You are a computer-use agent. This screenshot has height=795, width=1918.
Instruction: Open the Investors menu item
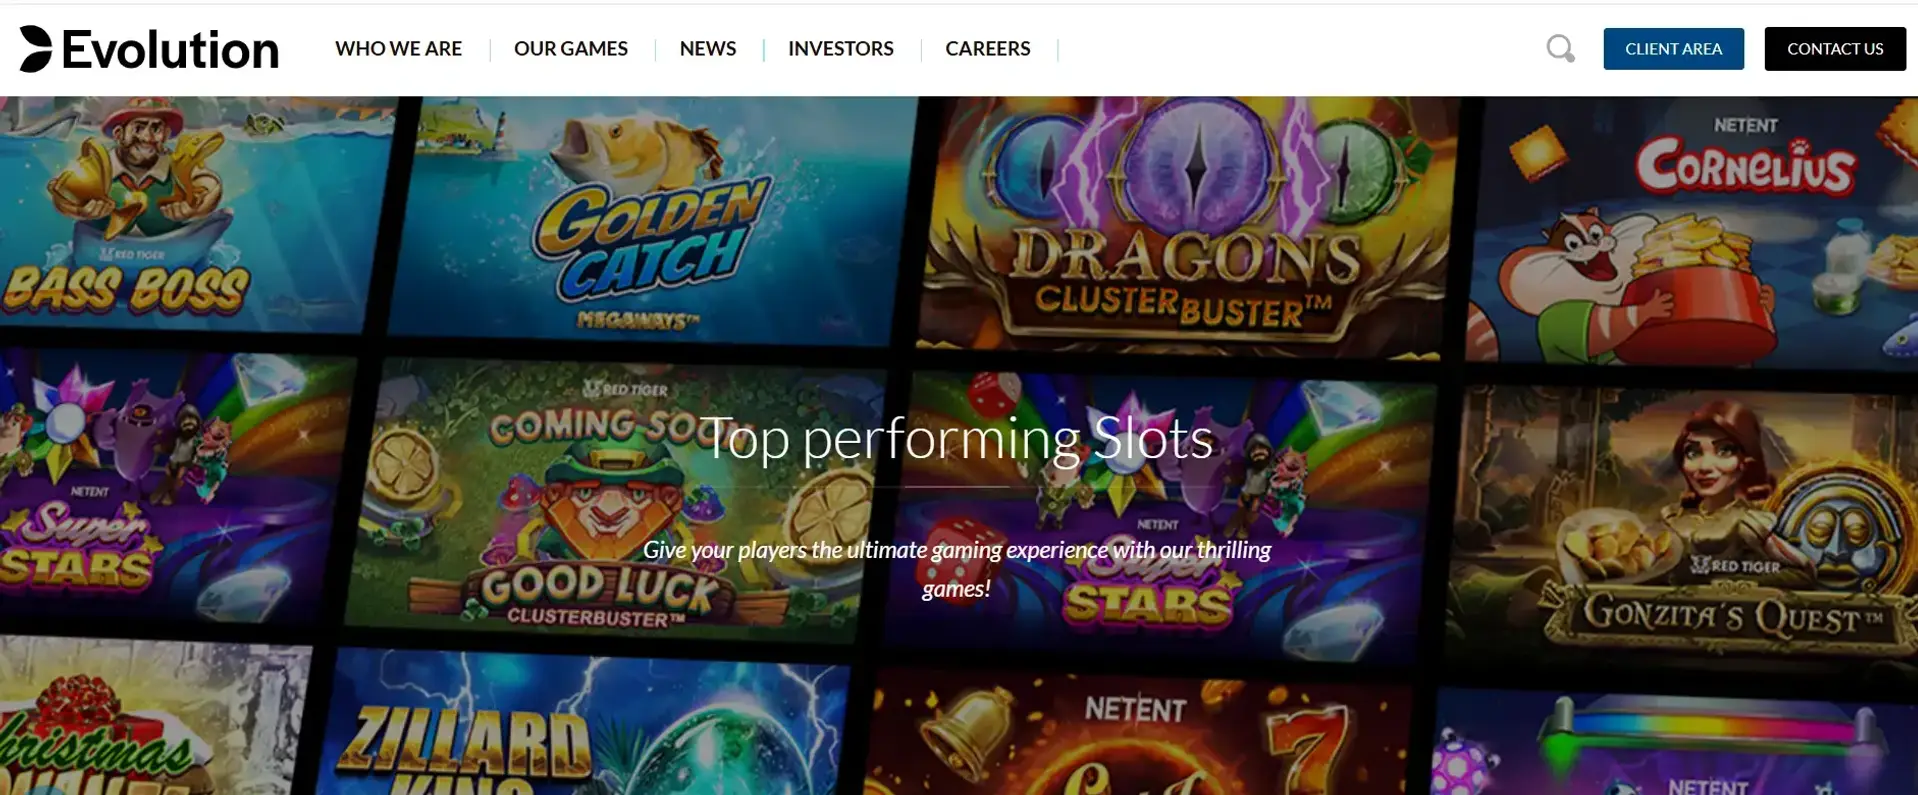pyautogui.click(x=841, y=48)
